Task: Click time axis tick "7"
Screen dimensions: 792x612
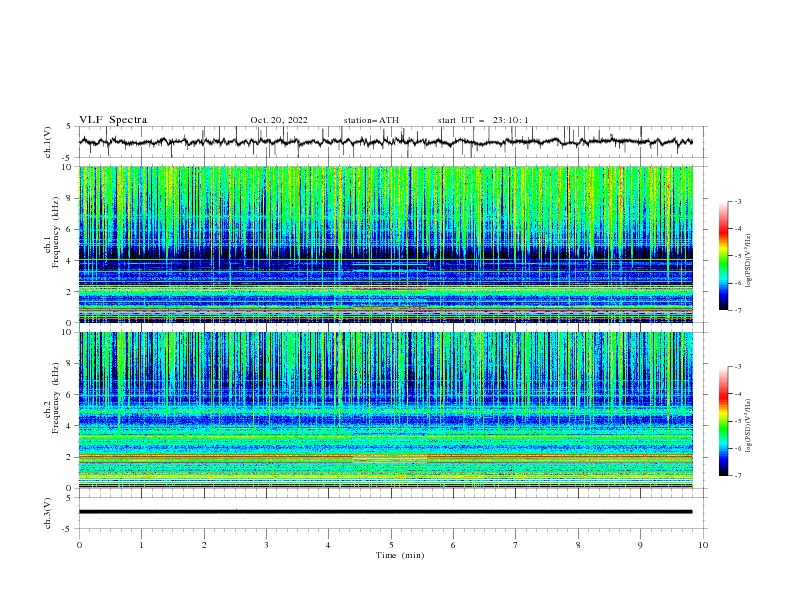Action: coord(516,545)
